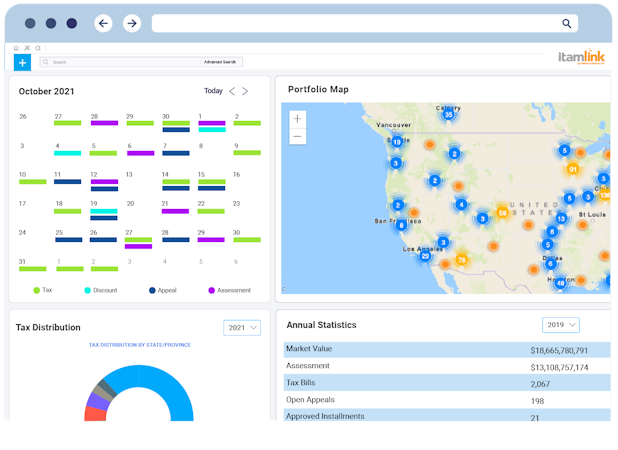
Task: Click the Advanced Search button
Action: [x=220, y=62]
